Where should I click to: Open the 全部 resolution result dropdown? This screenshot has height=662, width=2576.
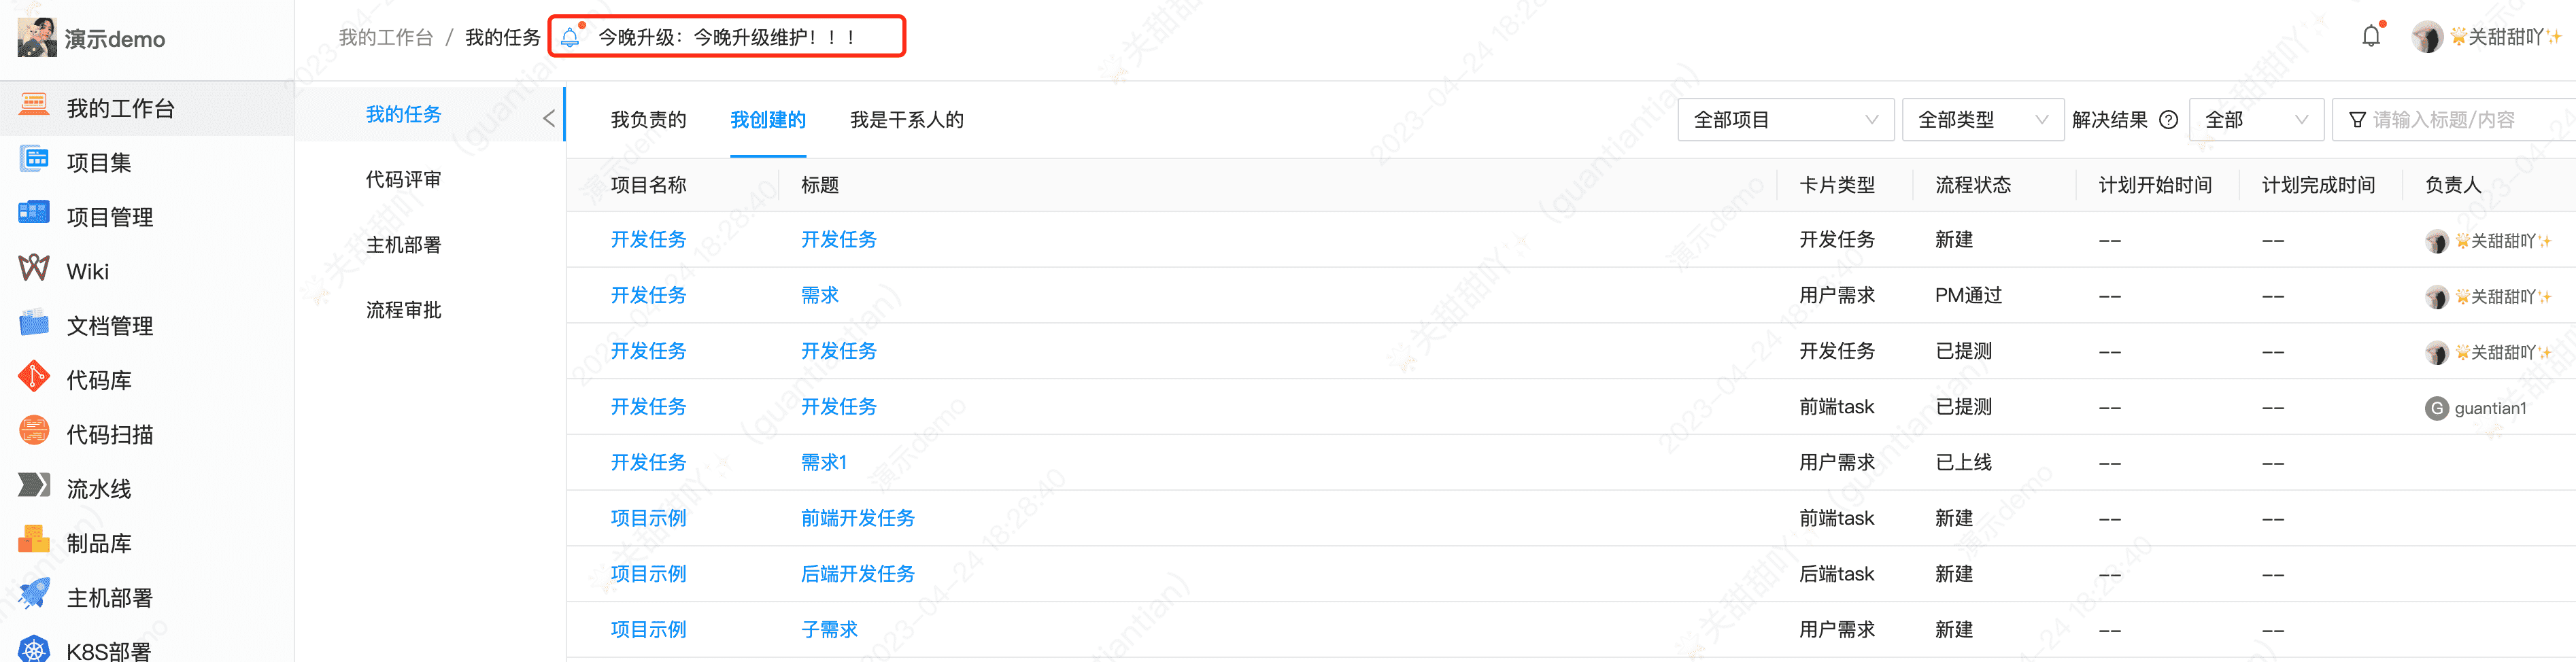tap(2256, 120)
